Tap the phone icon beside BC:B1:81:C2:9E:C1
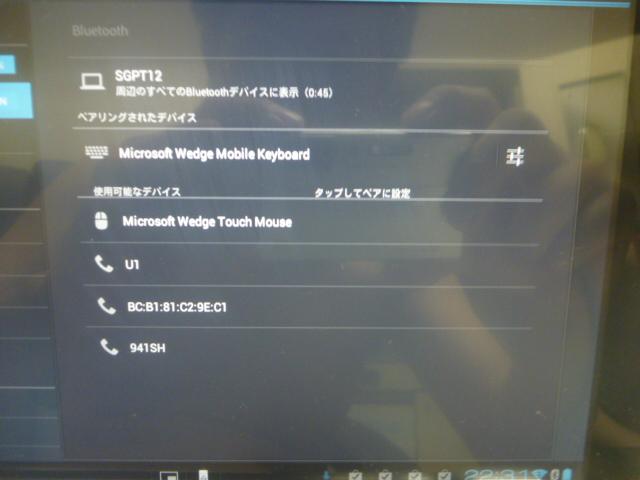 107,306
